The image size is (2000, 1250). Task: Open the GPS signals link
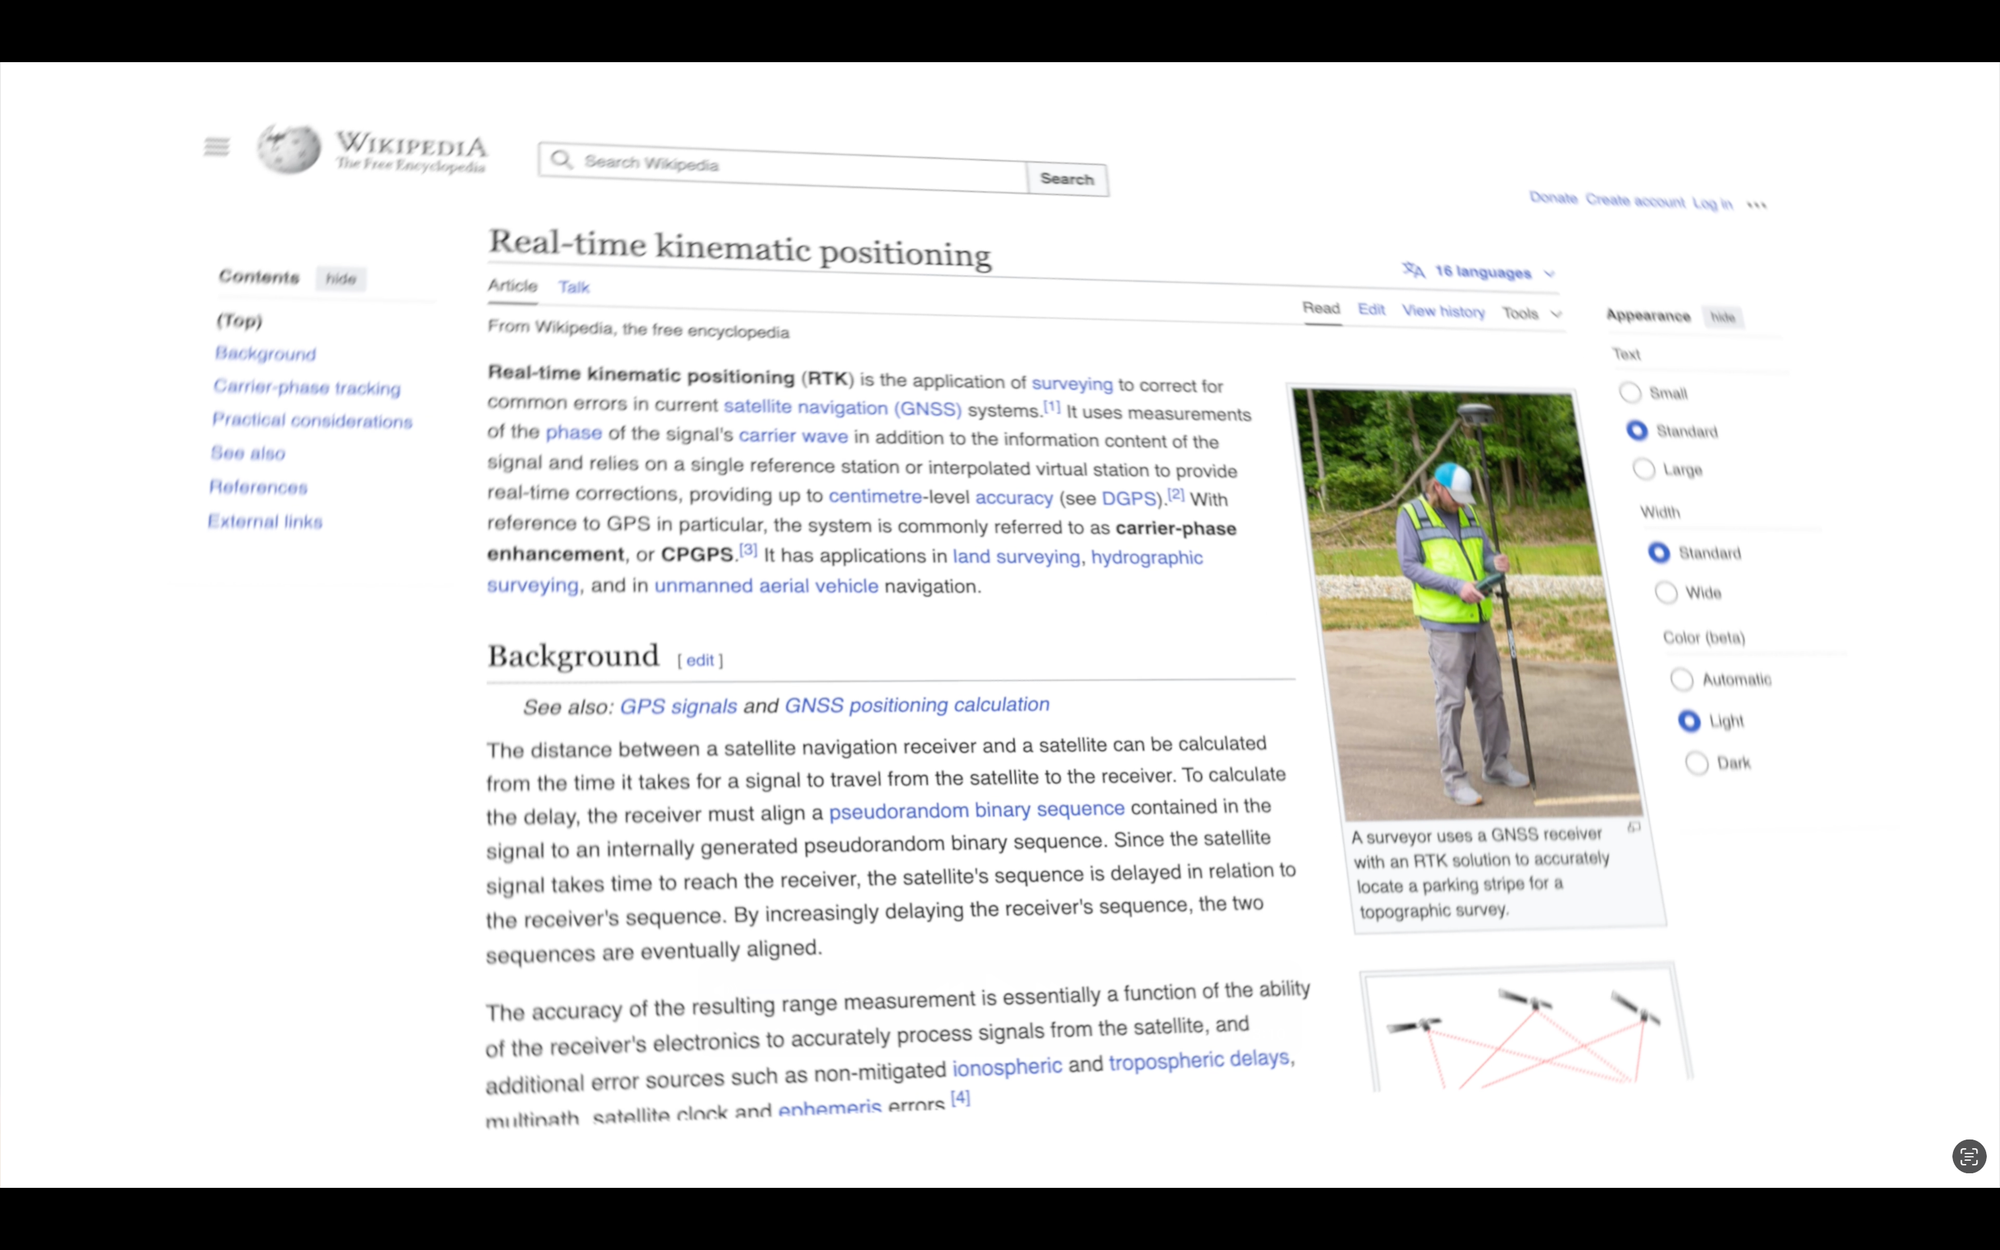coord(678,706)
